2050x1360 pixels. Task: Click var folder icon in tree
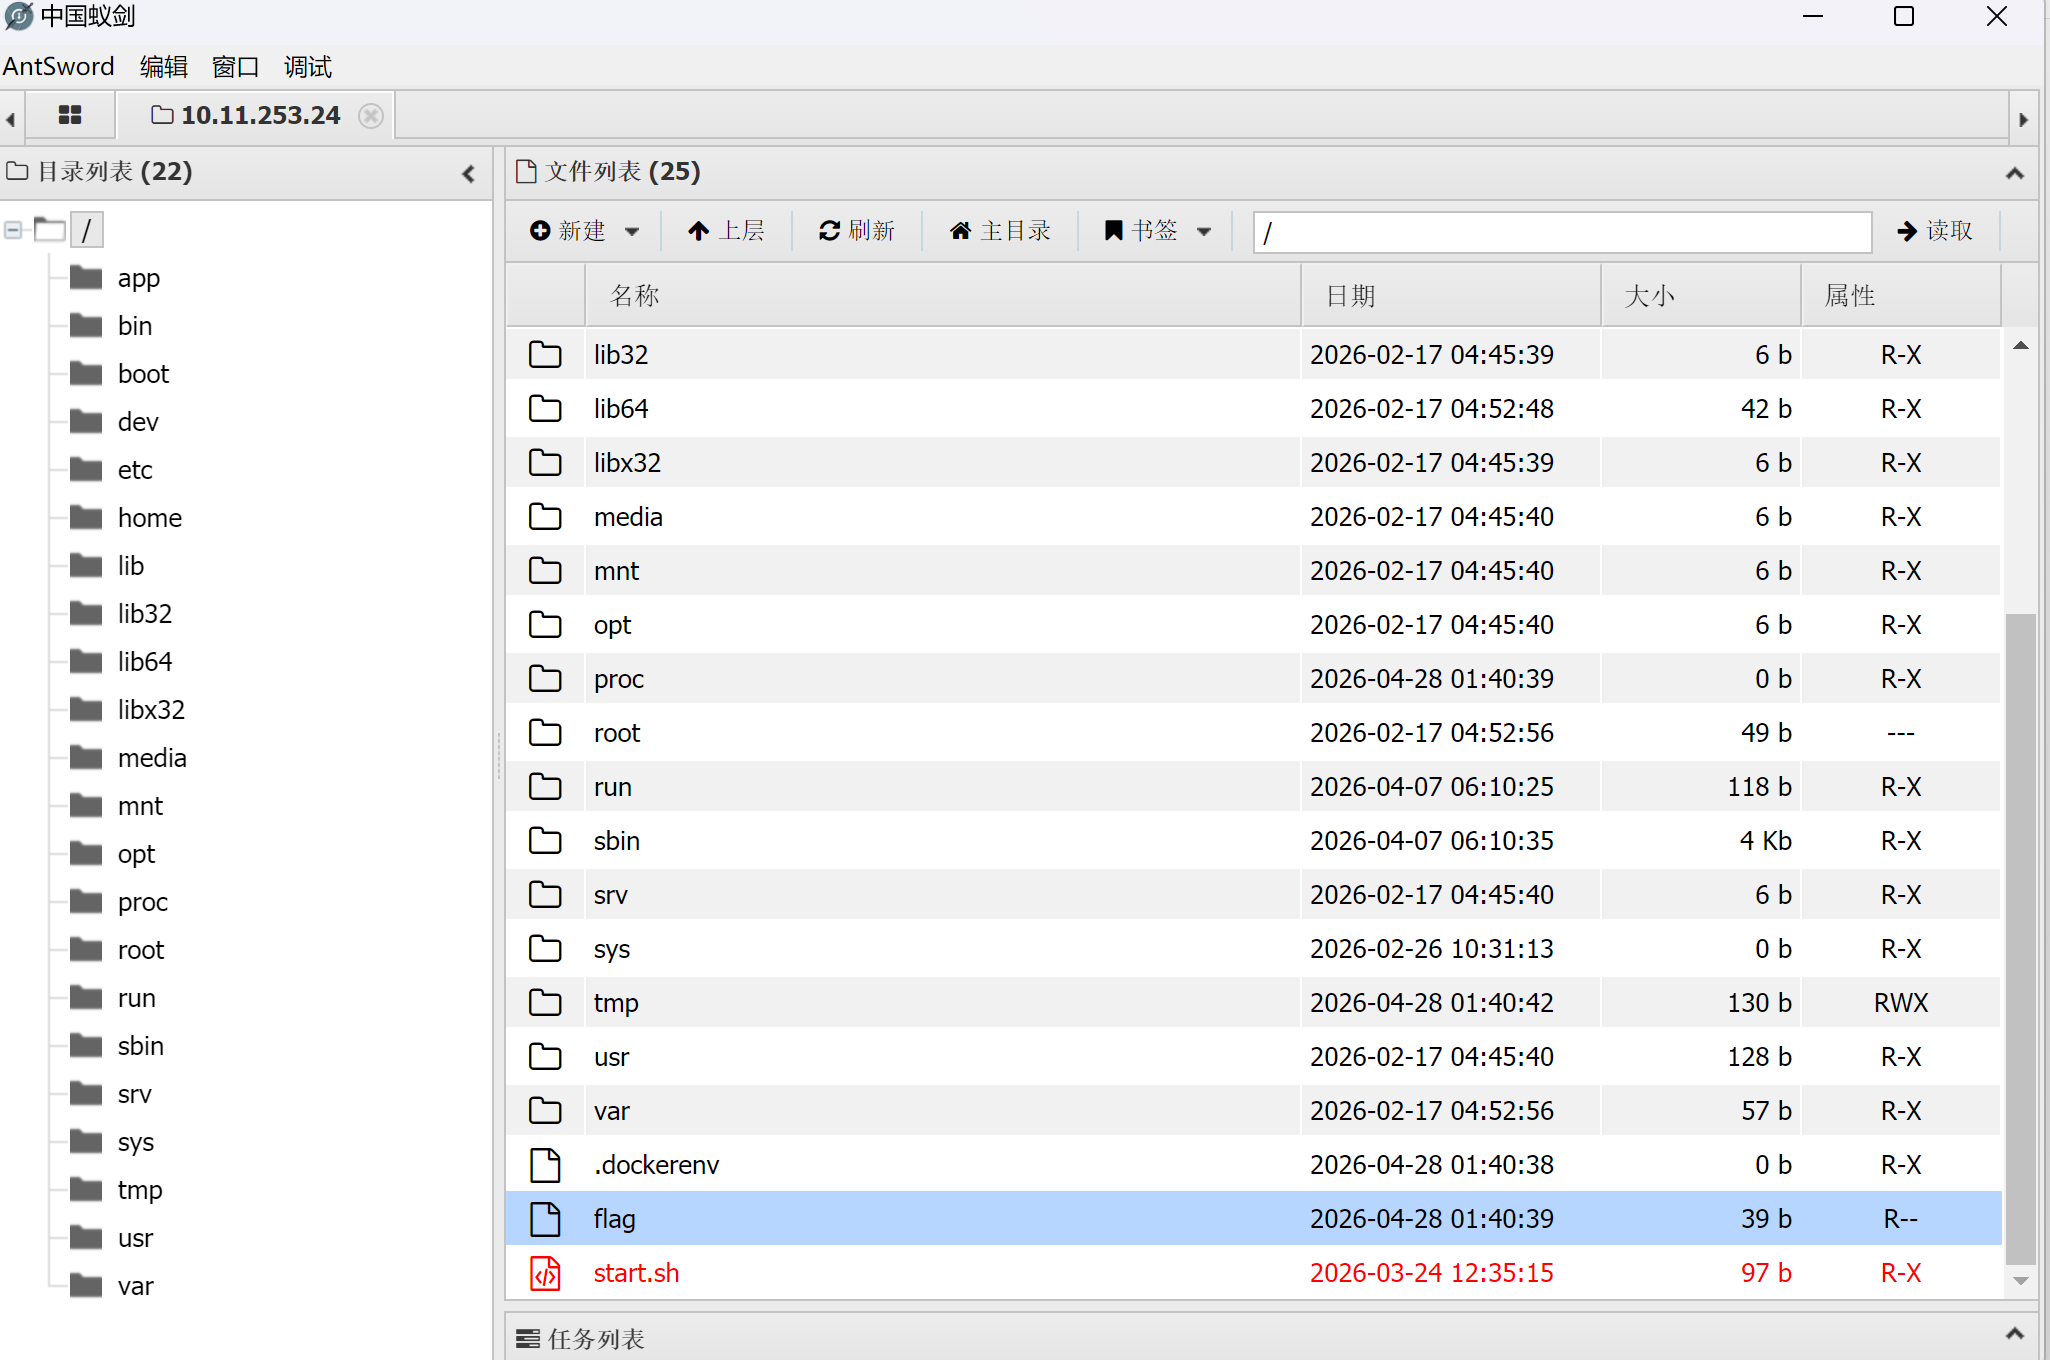86,1285
